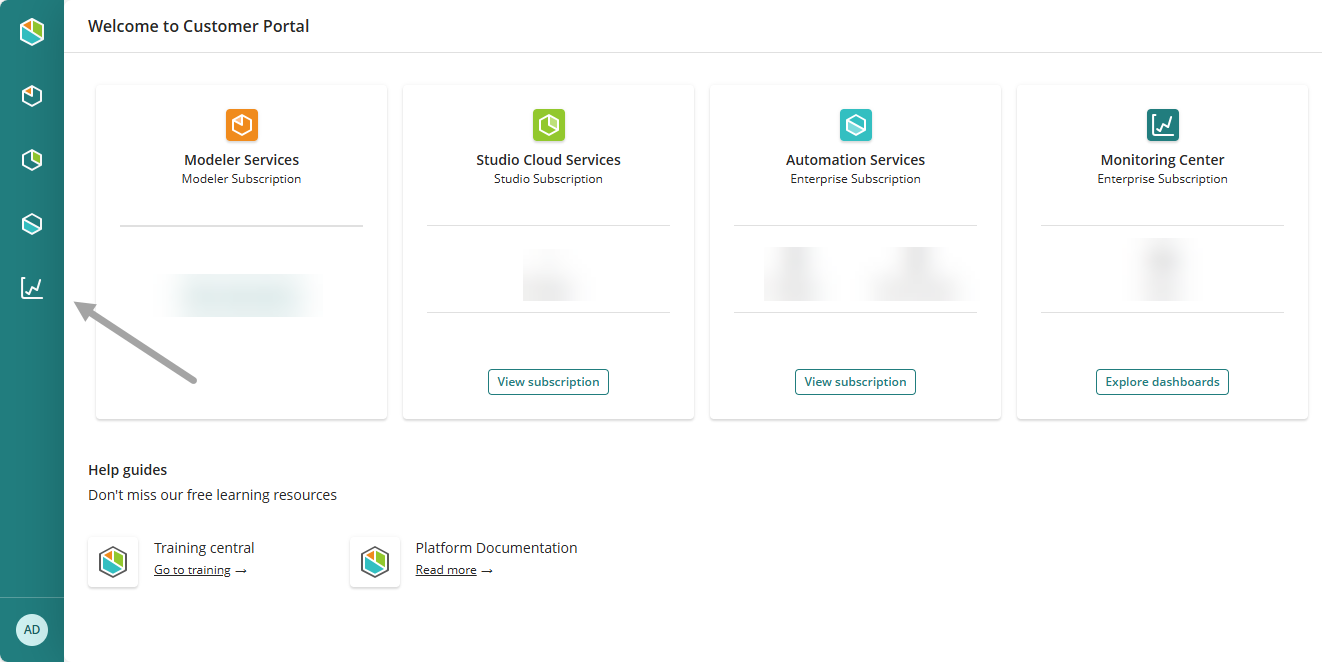Open the AD user avatar menu
This screenshot has height=662, width=1322.
[32, 630]
